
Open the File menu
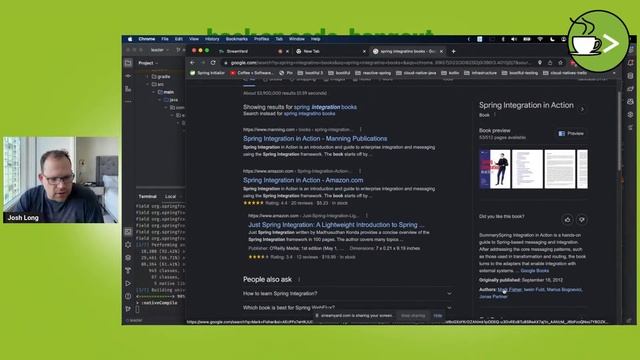pyautogui.click(x=165, y=39)
